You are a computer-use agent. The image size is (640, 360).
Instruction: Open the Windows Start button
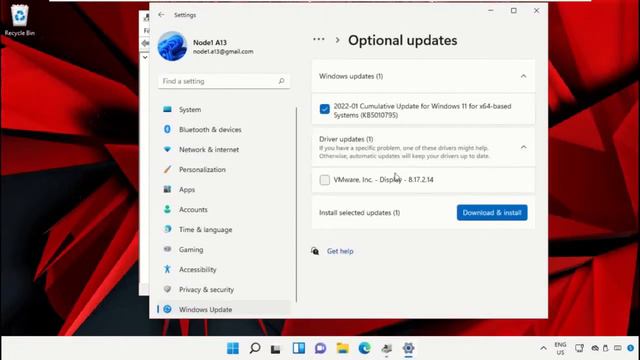[233, 348]
